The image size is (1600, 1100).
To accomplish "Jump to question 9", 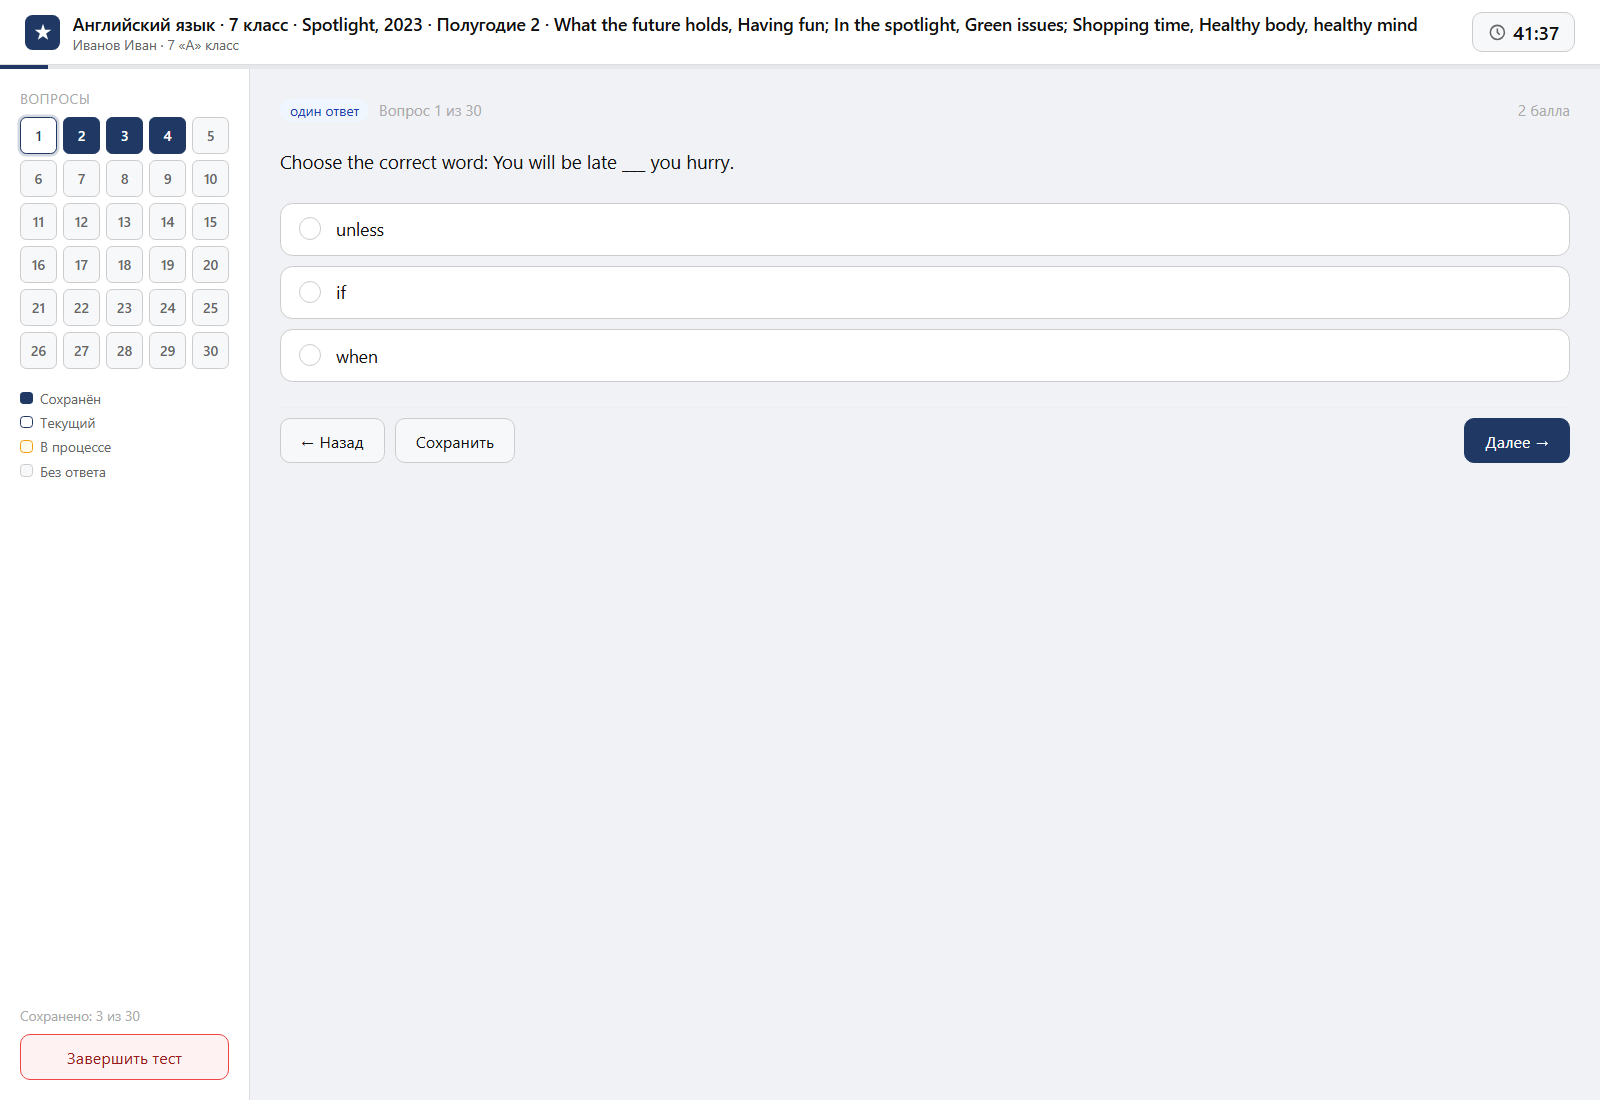I will click(167, 179).
